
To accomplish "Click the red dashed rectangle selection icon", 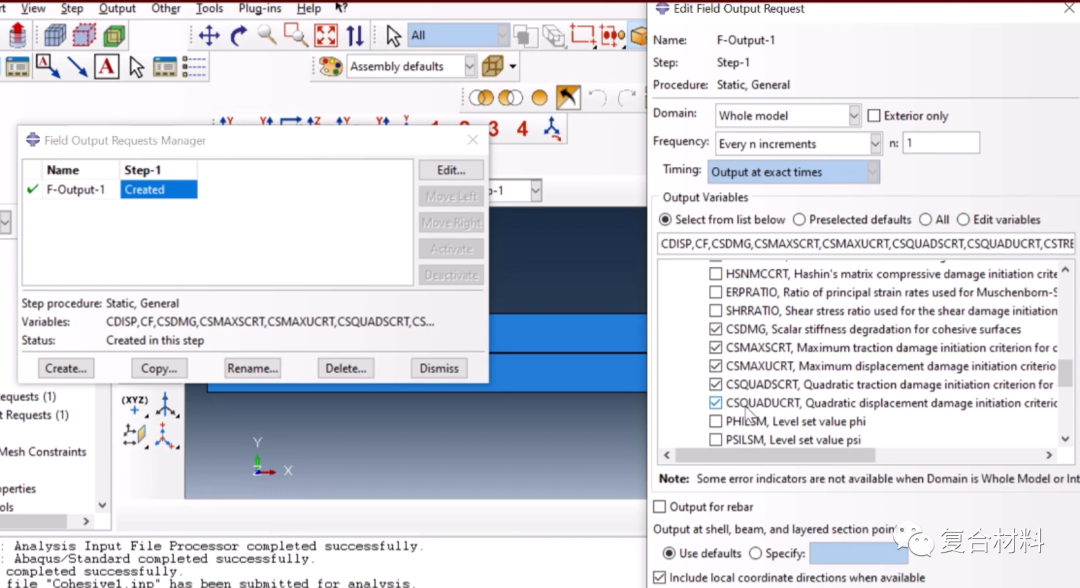I will point(583,35).
